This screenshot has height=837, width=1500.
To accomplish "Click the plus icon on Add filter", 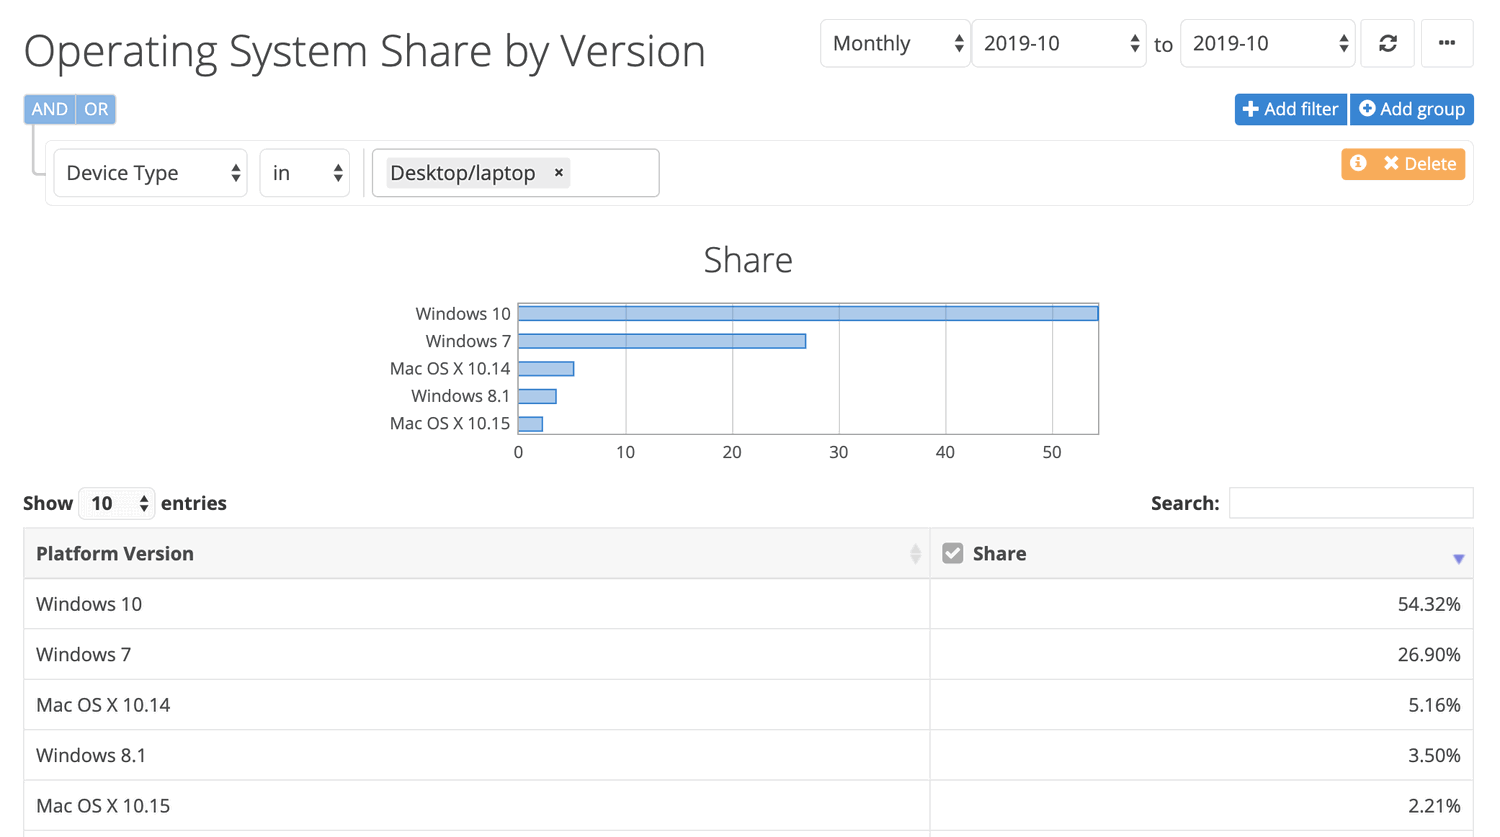I will point(1252,109).
